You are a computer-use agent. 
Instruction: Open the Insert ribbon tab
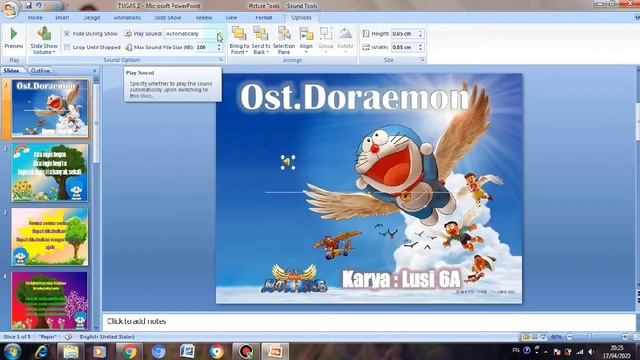(62, 18)
